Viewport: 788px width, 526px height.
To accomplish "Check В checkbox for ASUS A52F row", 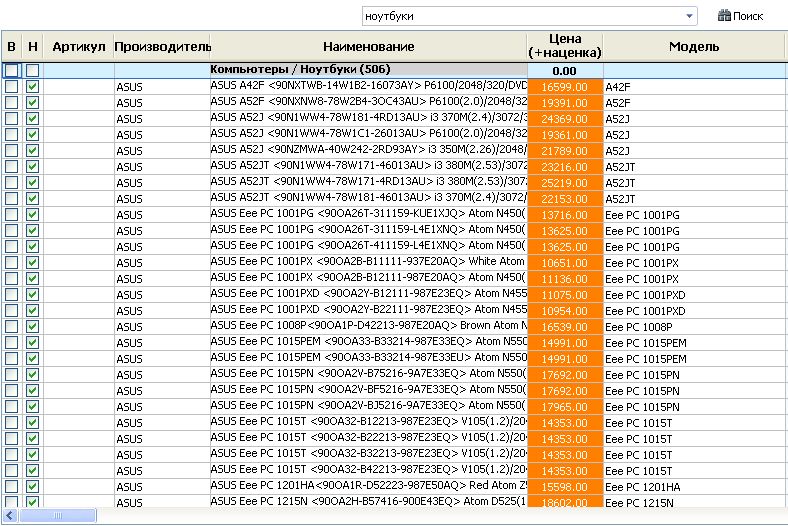I will coord(12,103).
